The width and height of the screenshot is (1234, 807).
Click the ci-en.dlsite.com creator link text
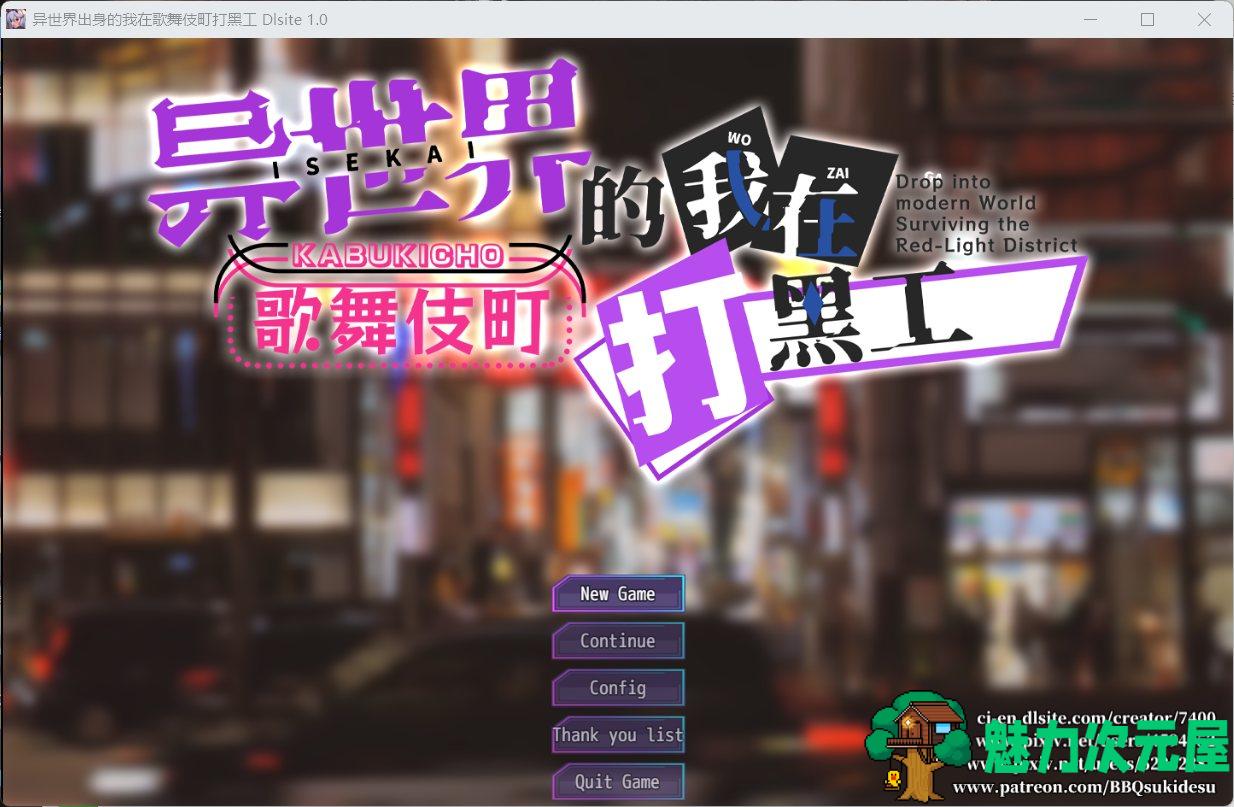click(1096, 717)
